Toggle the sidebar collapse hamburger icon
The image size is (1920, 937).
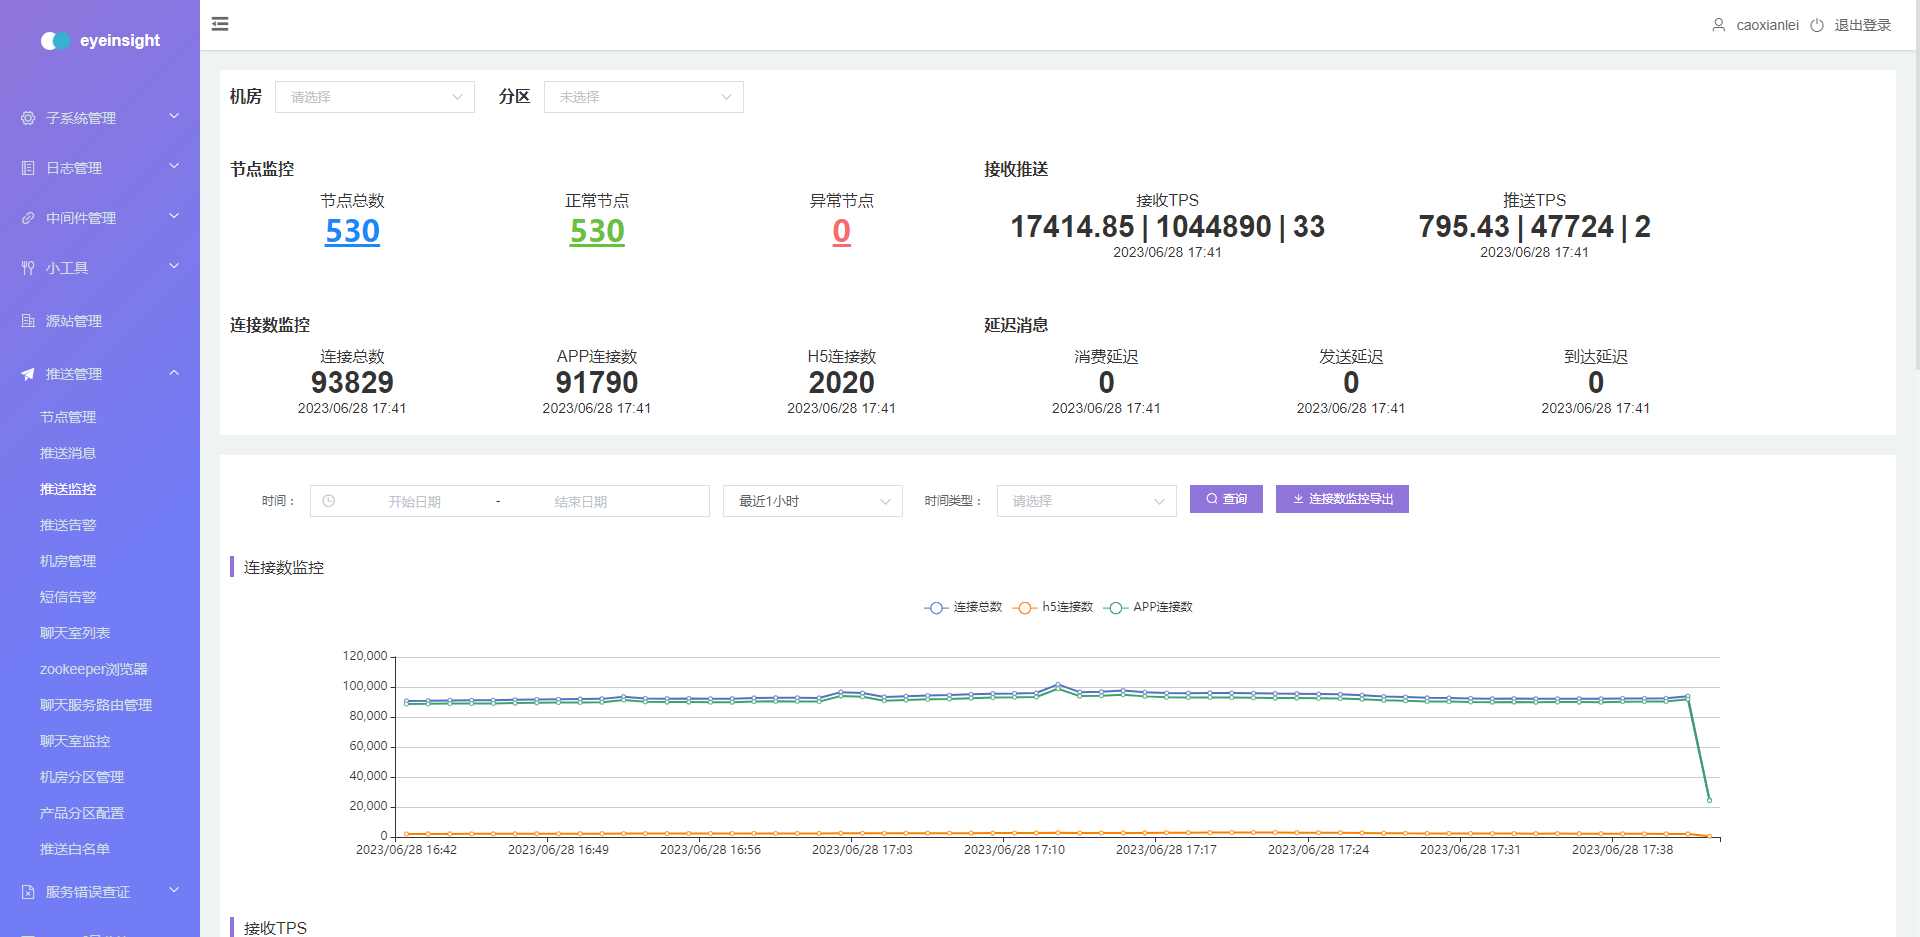[220, 24]
